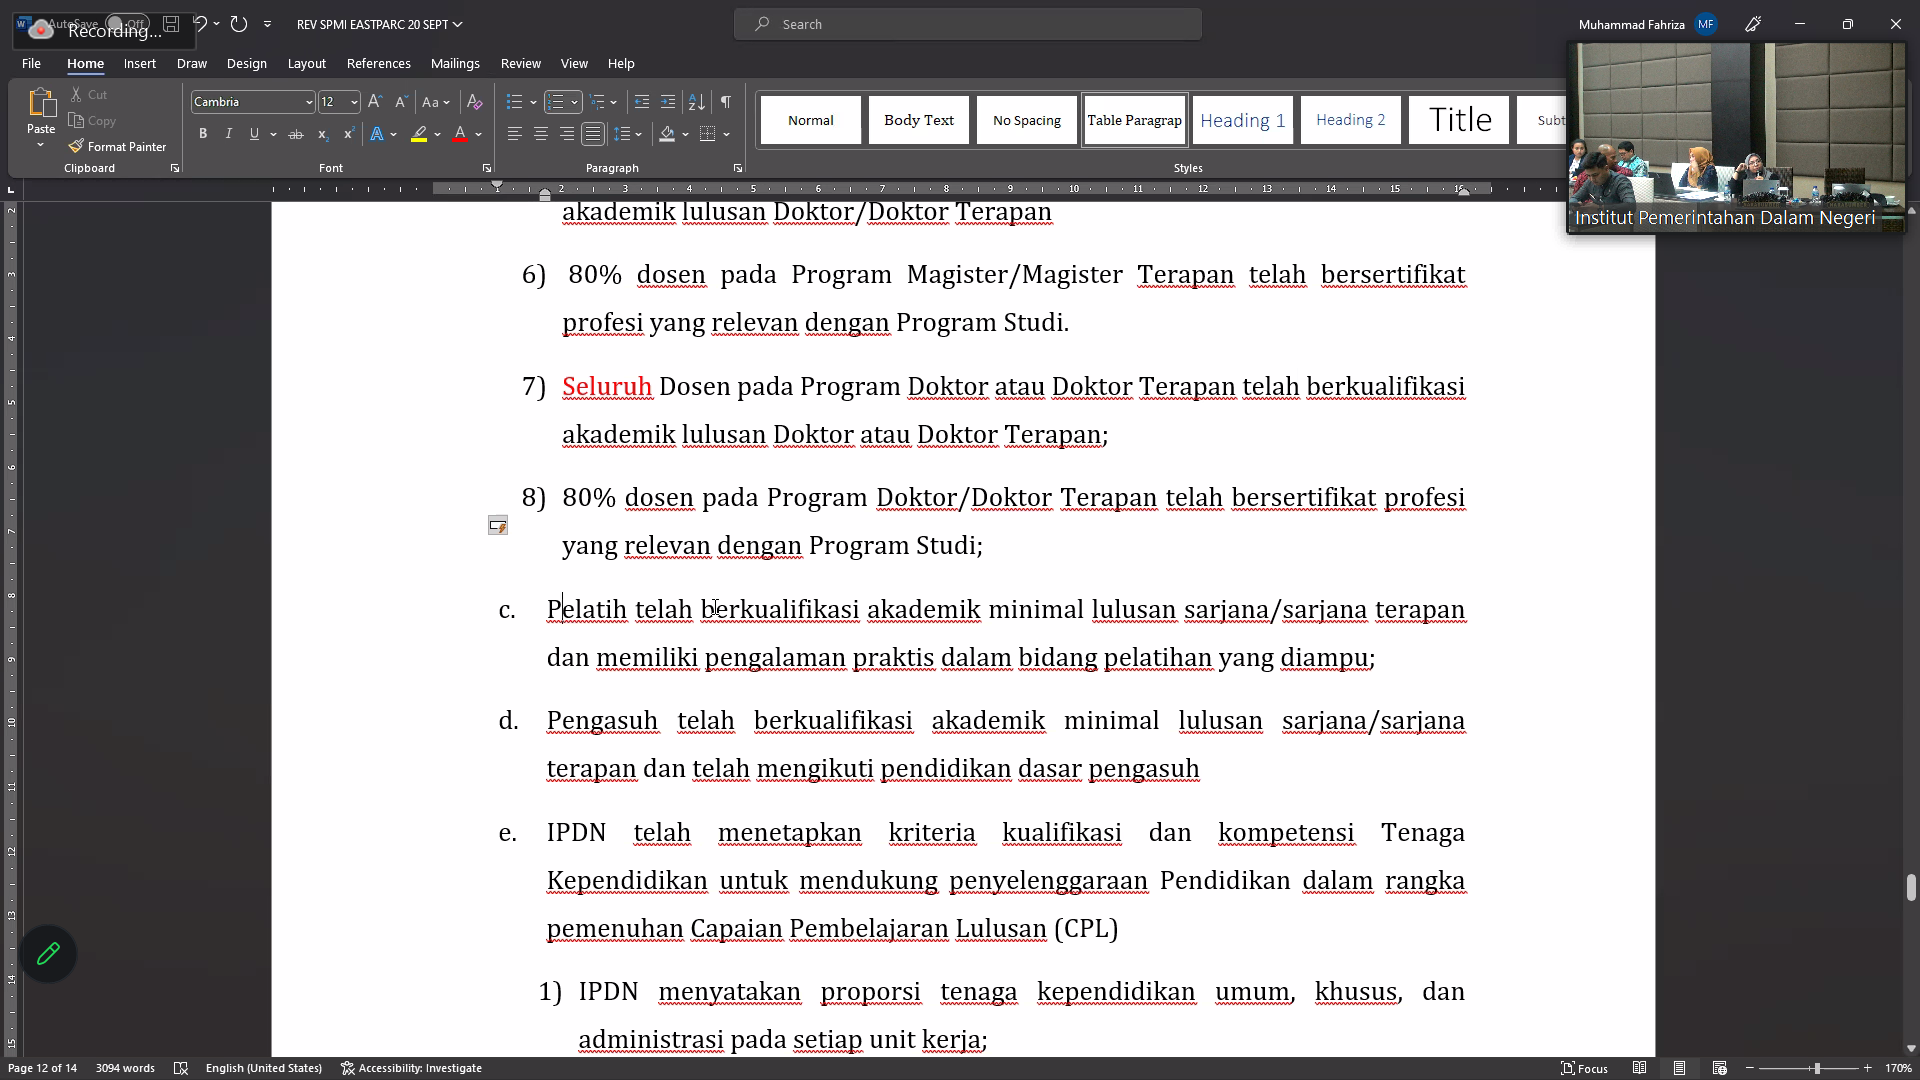Apply subscript formatting
Viewport: 1920px width, 1080px height.
tap(322, 134)
